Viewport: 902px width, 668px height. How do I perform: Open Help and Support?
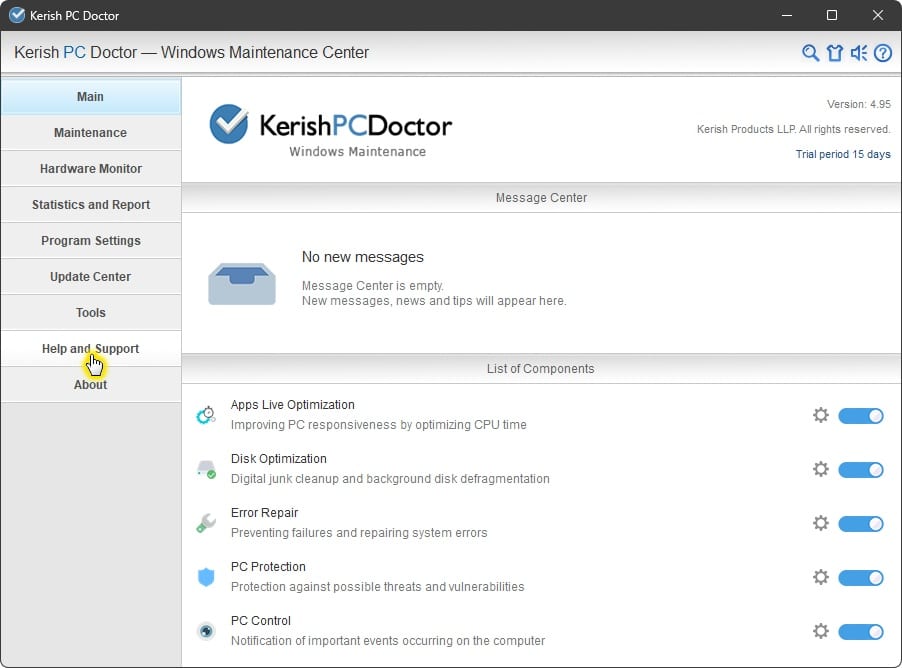[91, 349]
